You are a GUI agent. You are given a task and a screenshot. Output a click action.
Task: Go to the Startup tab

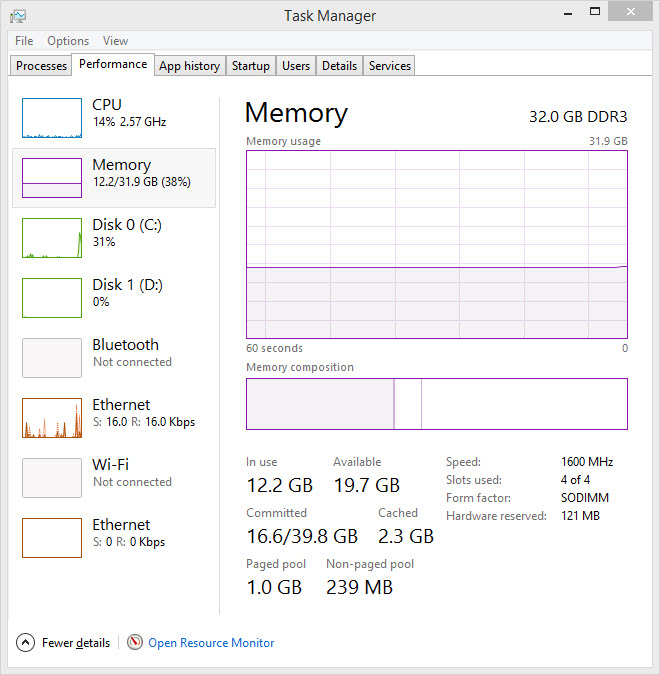click(250, 66)
